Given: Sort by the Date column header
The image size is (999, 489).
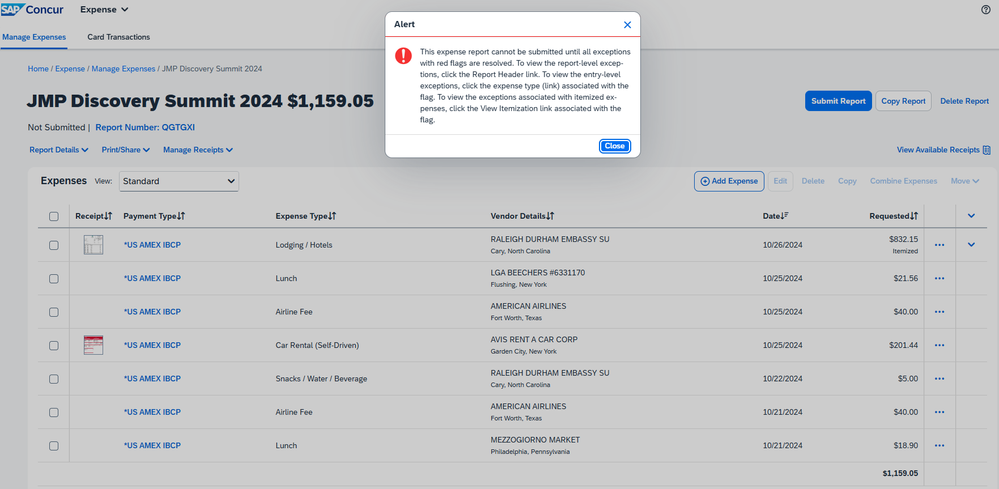Looking at the screenshot, I should tap(775, 216).
